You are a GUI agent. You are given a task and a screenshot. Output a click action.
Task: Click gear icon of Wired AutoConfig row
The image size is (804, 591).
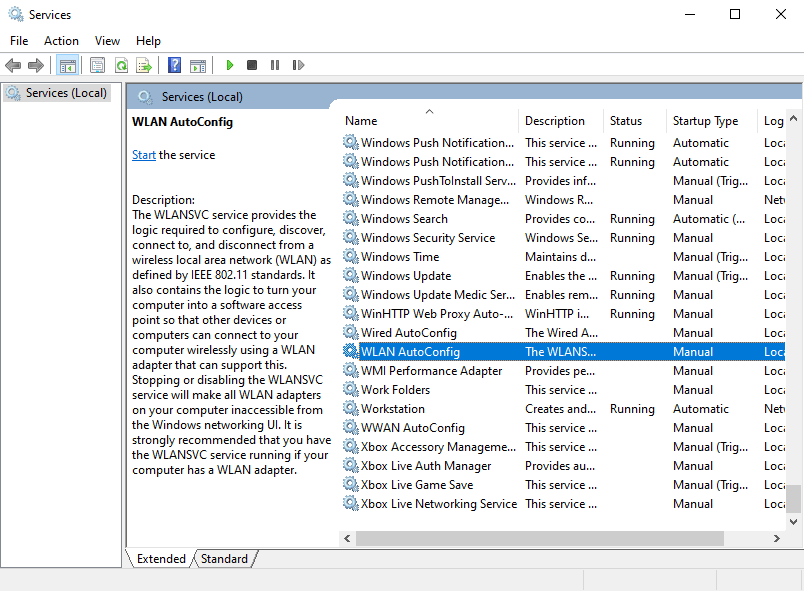(x=351, y=332)
